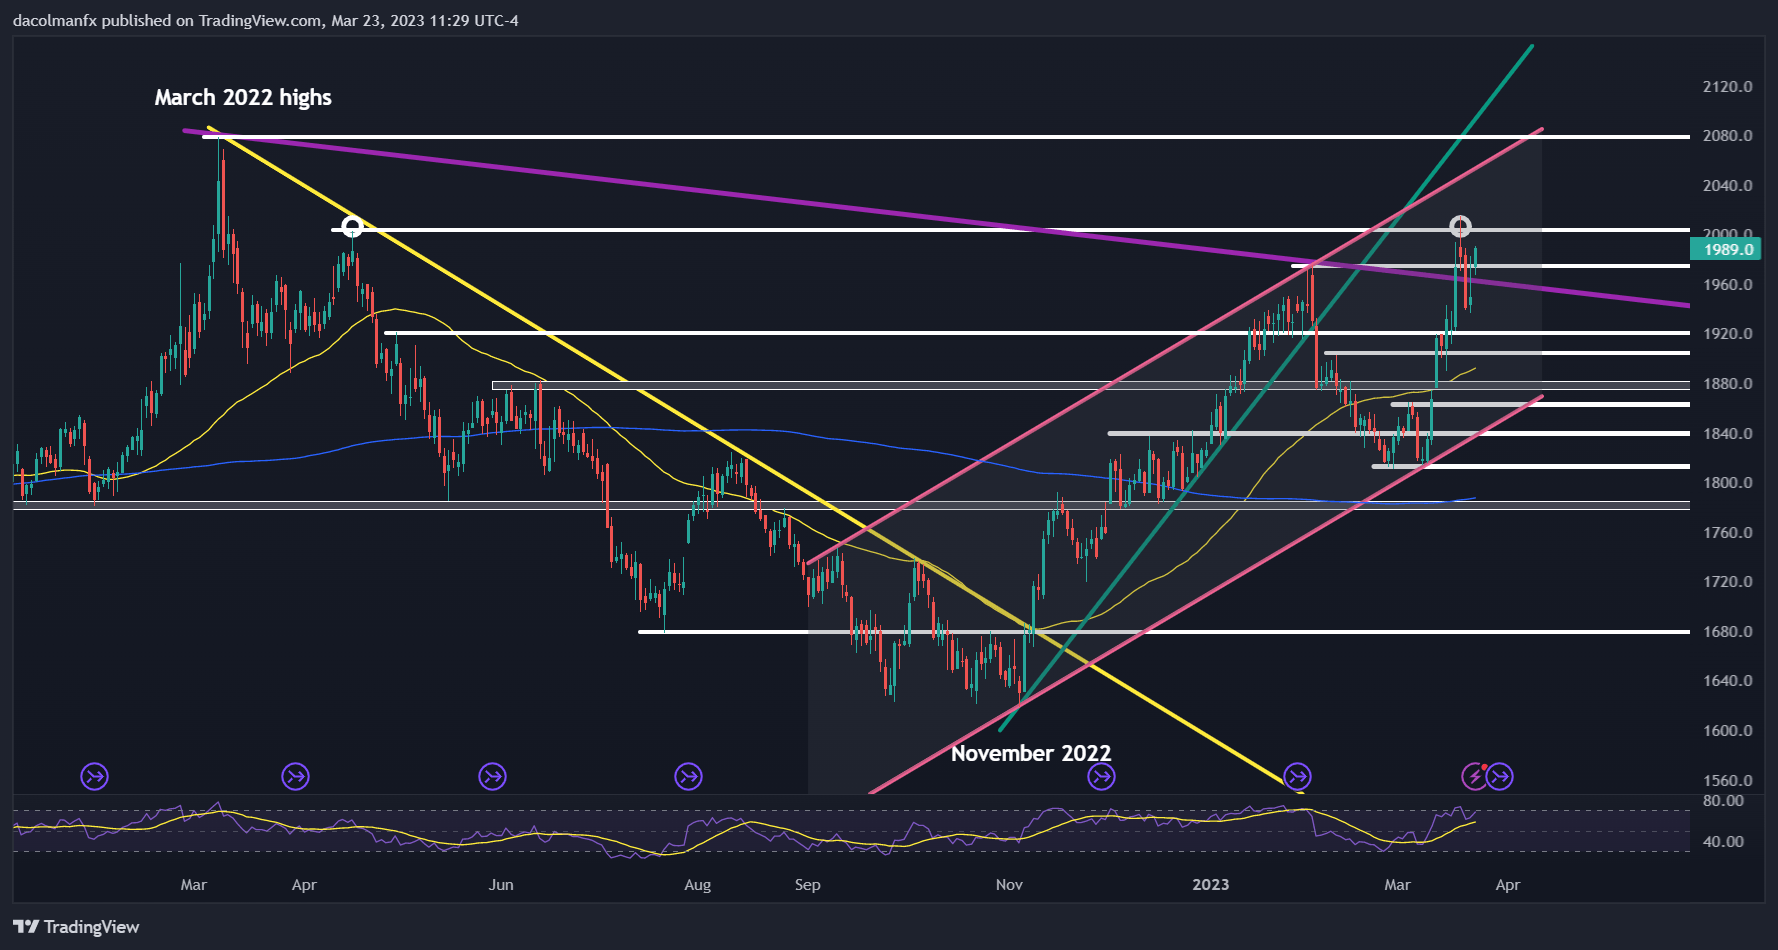Click the 1600.0 price axis label
This screenshot has width=1778, height=950.
(1728, 731)
